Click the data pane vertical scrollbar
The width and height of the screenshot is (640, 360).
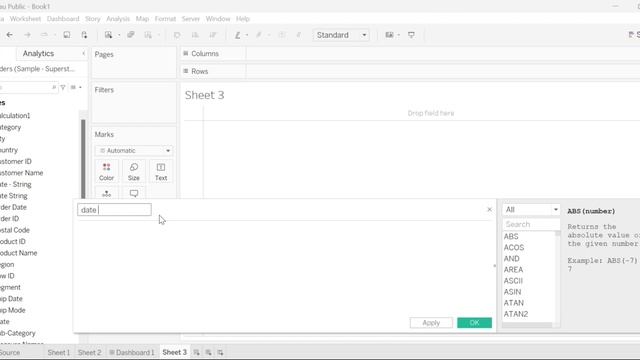coord(83,159)
